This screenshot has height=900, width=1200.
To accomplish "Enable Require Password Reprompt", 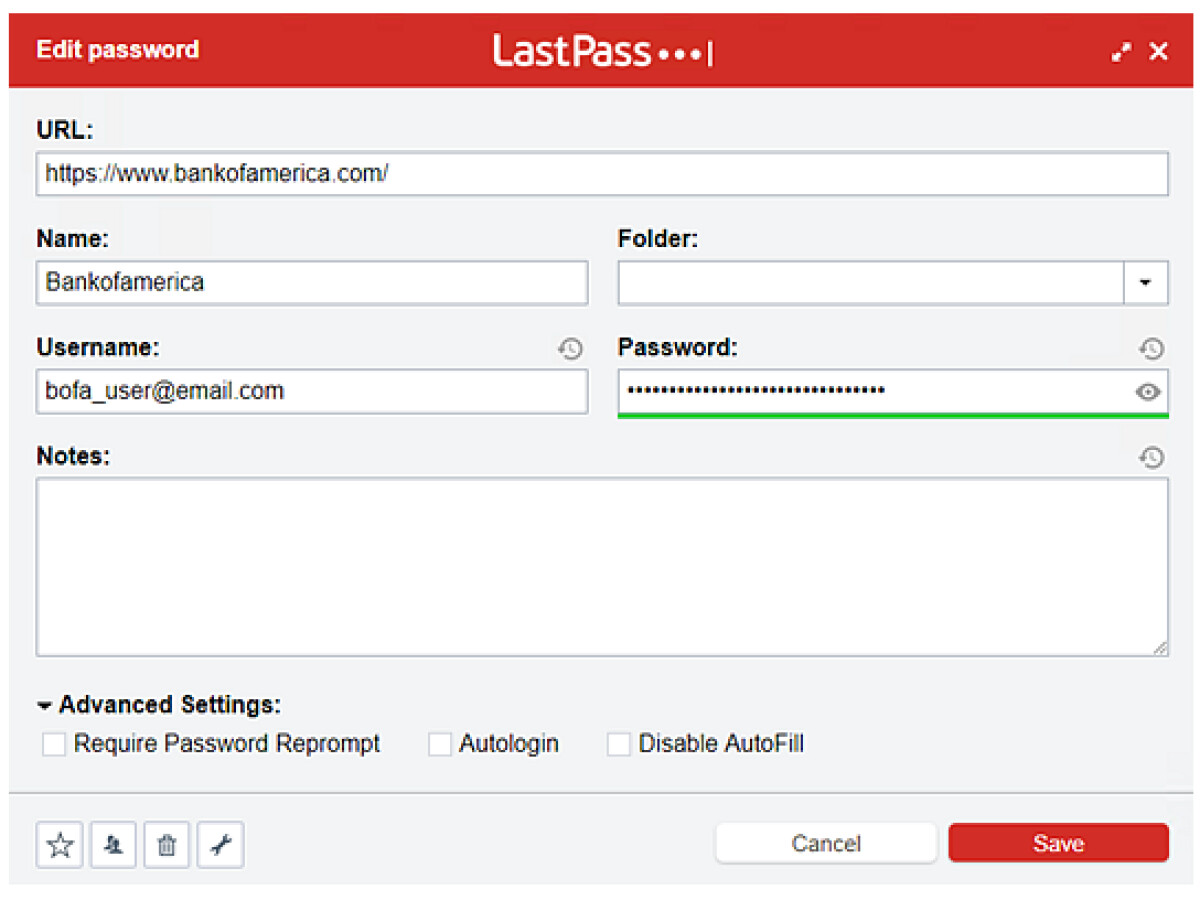I will tap(54, 744).
